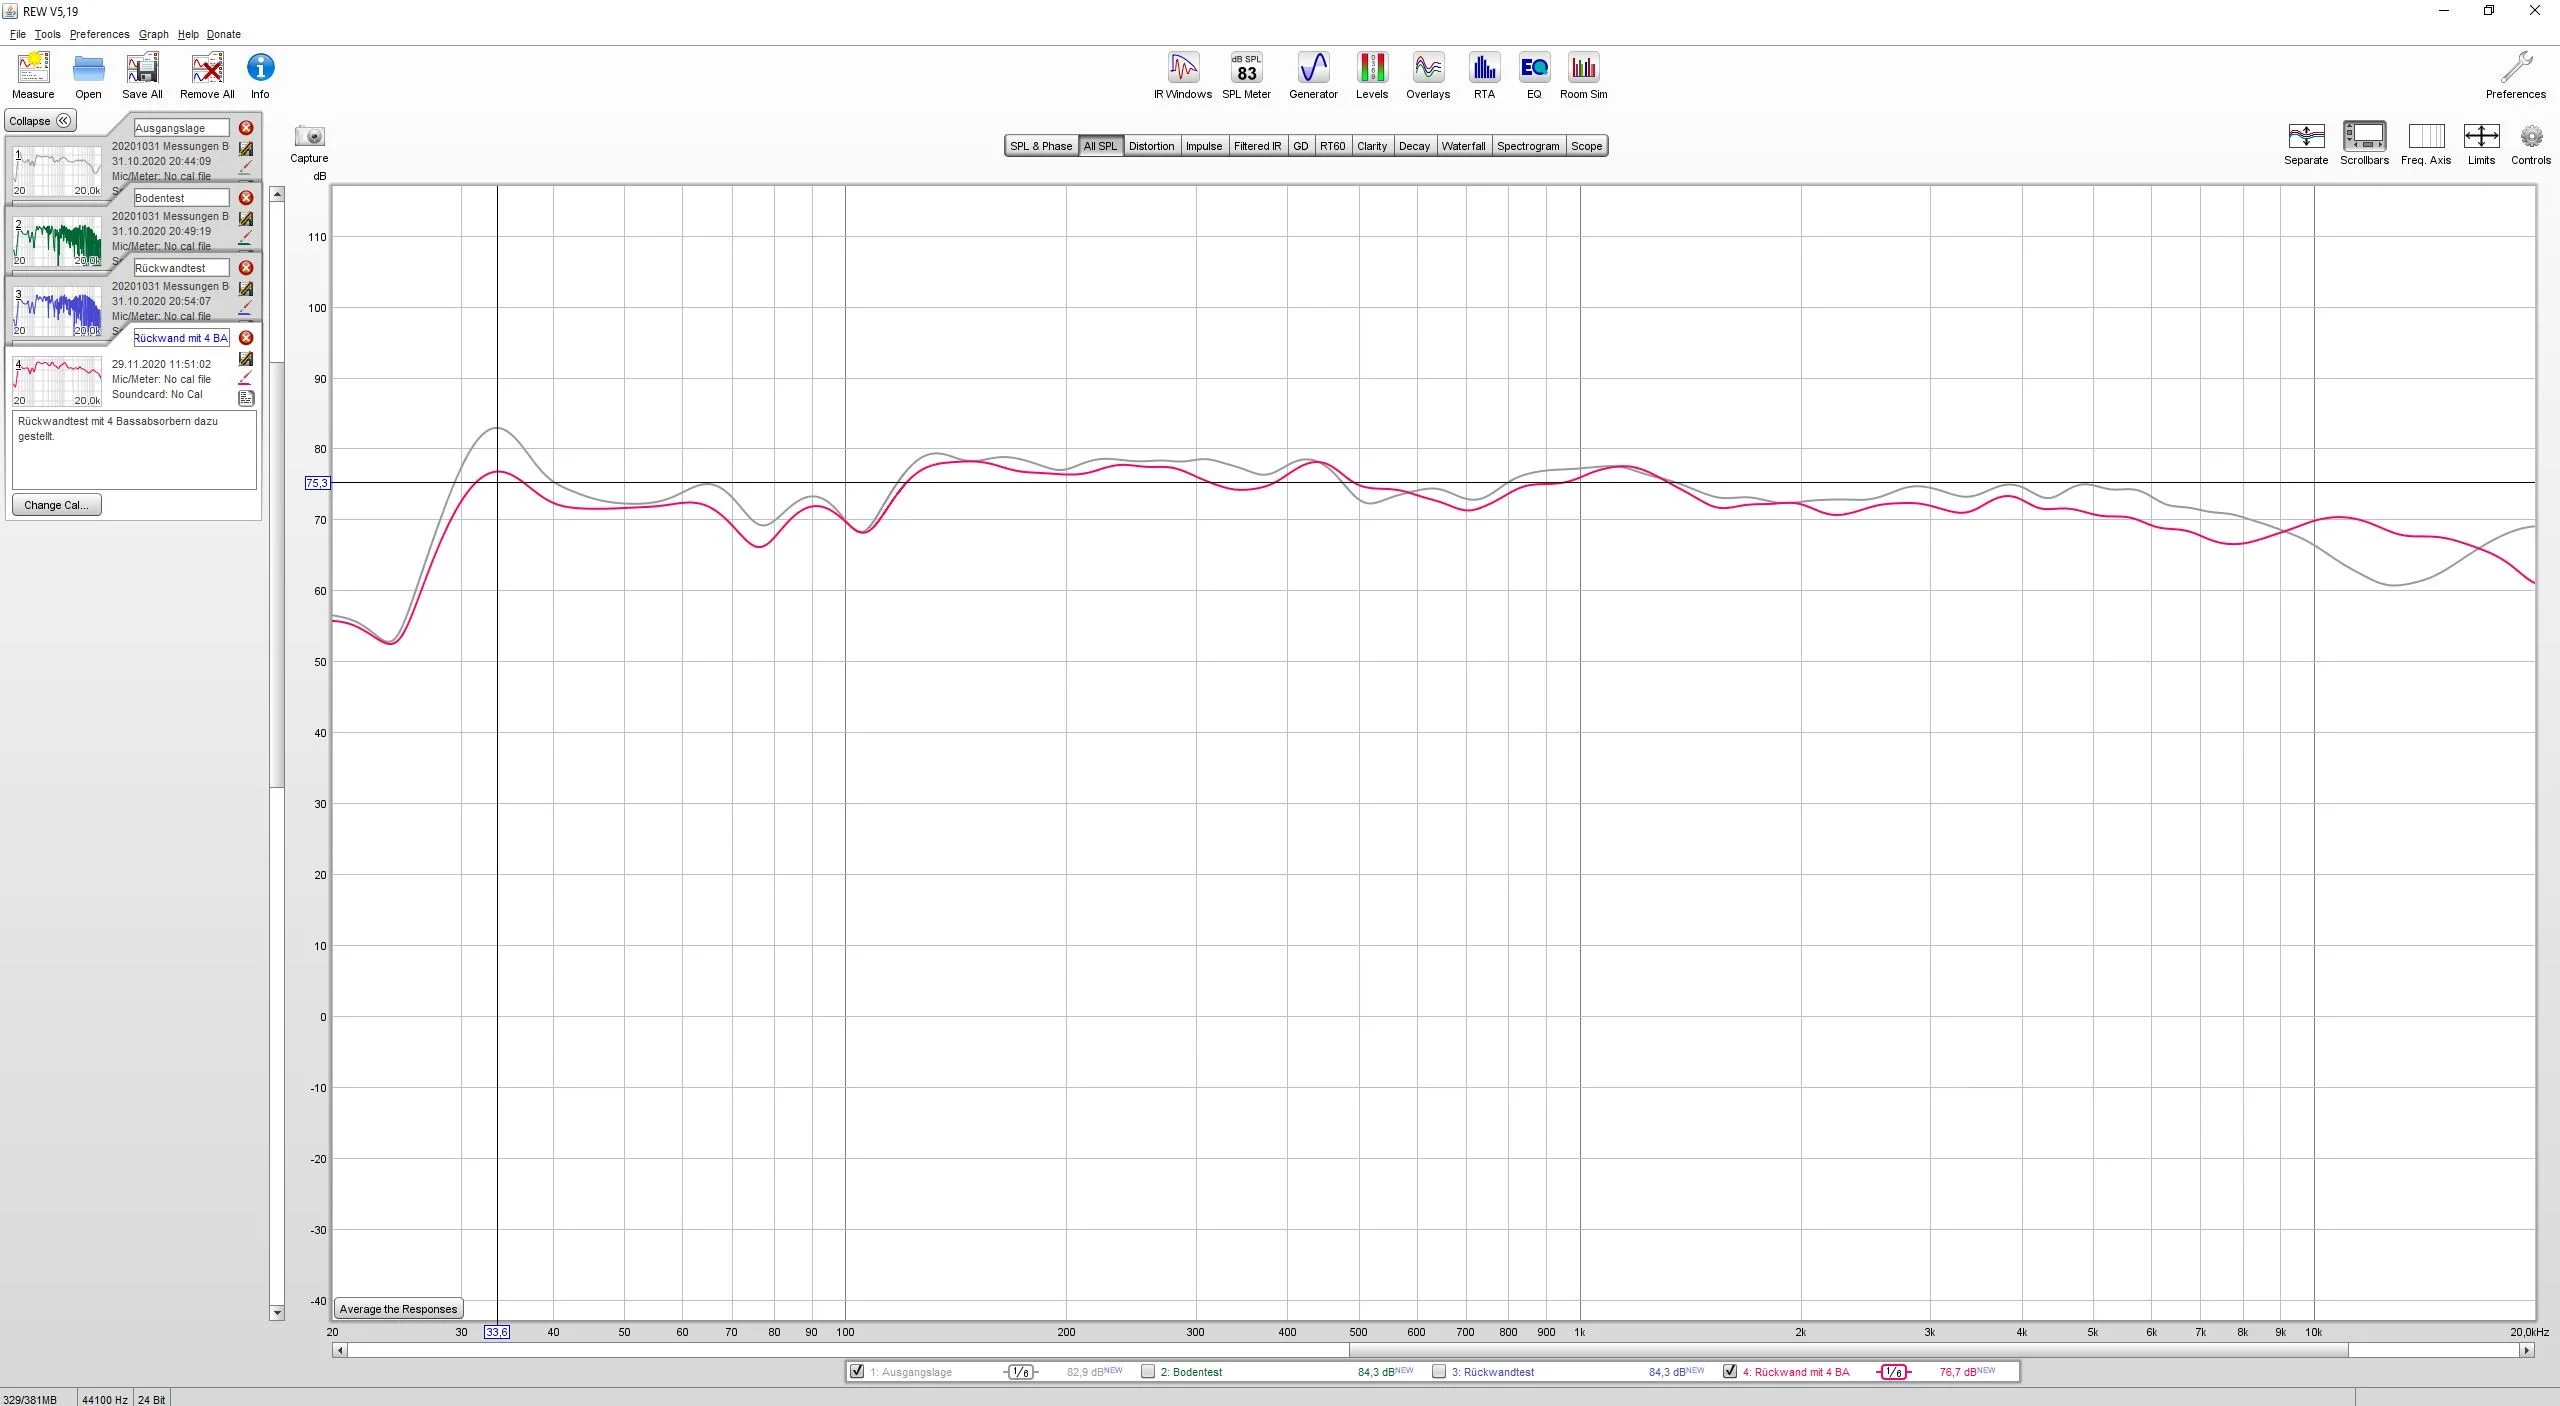Image resolution: width=2560 pixels, height=1406 pixels.
Task: Click the measurement list scroll down arrow
Action: click(277, 1313)
